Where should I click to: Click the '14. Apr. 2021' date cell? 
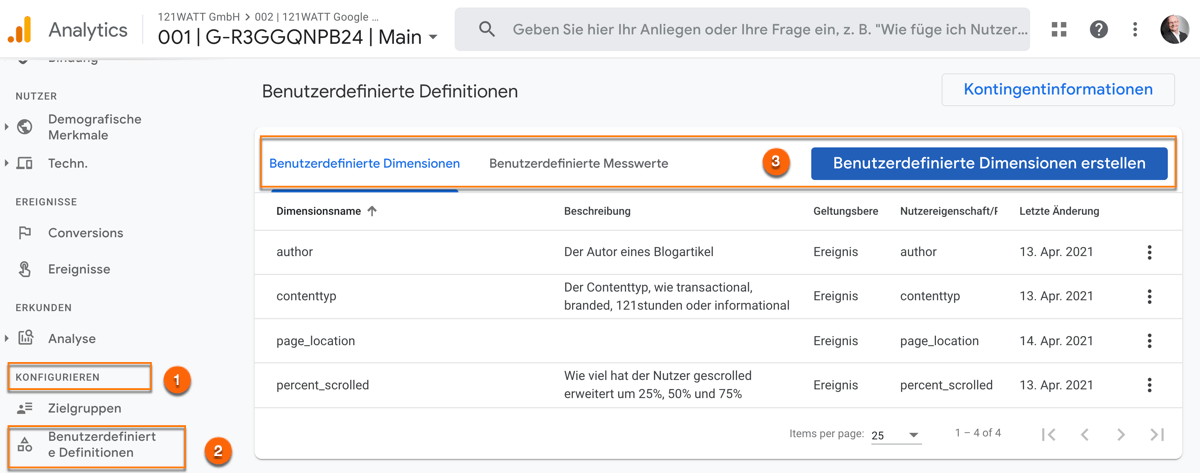click(1056, 341)
